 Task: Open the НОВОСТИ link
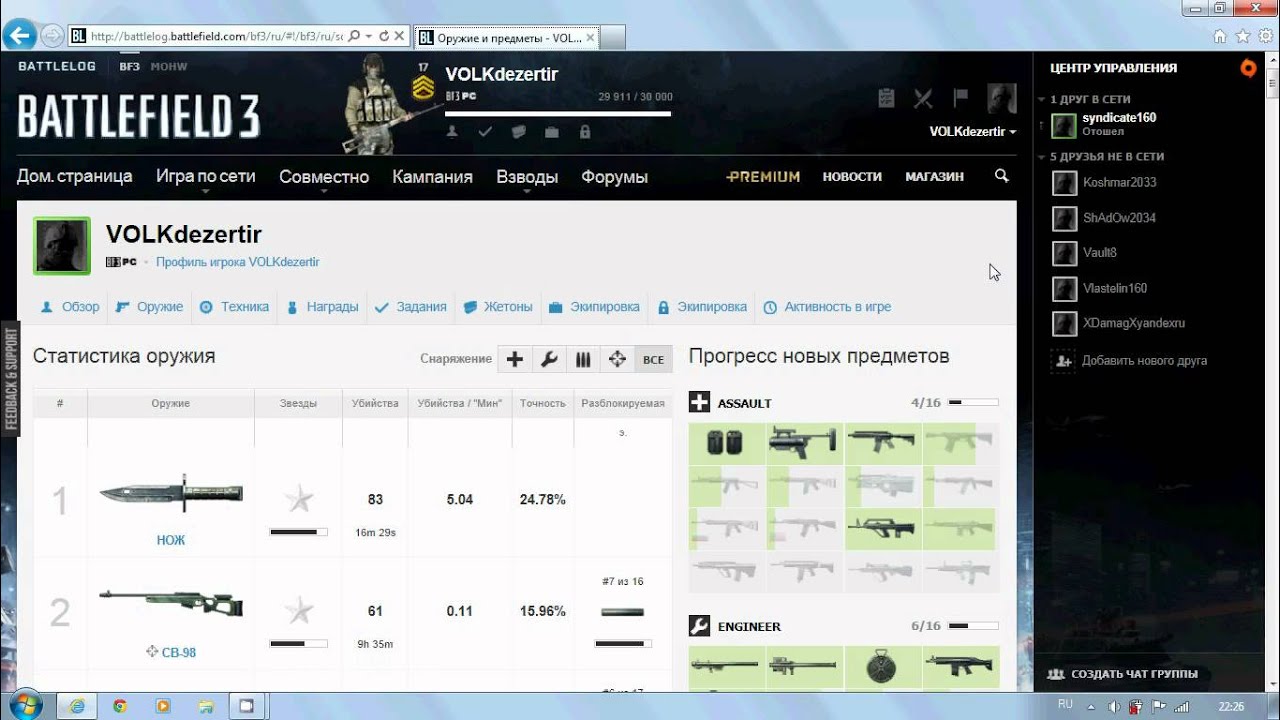(852, 176)
